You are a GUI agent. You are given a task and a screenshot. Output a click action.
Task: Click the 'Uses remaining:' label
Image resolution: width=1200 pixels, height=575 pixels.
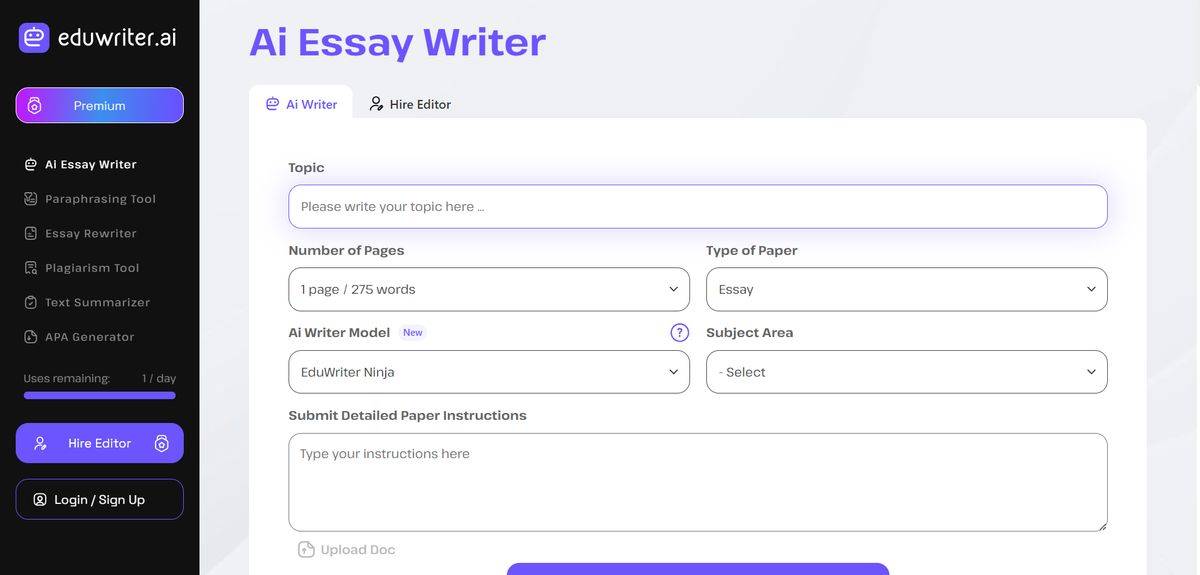pyautogui.click(x=67, y=378)
